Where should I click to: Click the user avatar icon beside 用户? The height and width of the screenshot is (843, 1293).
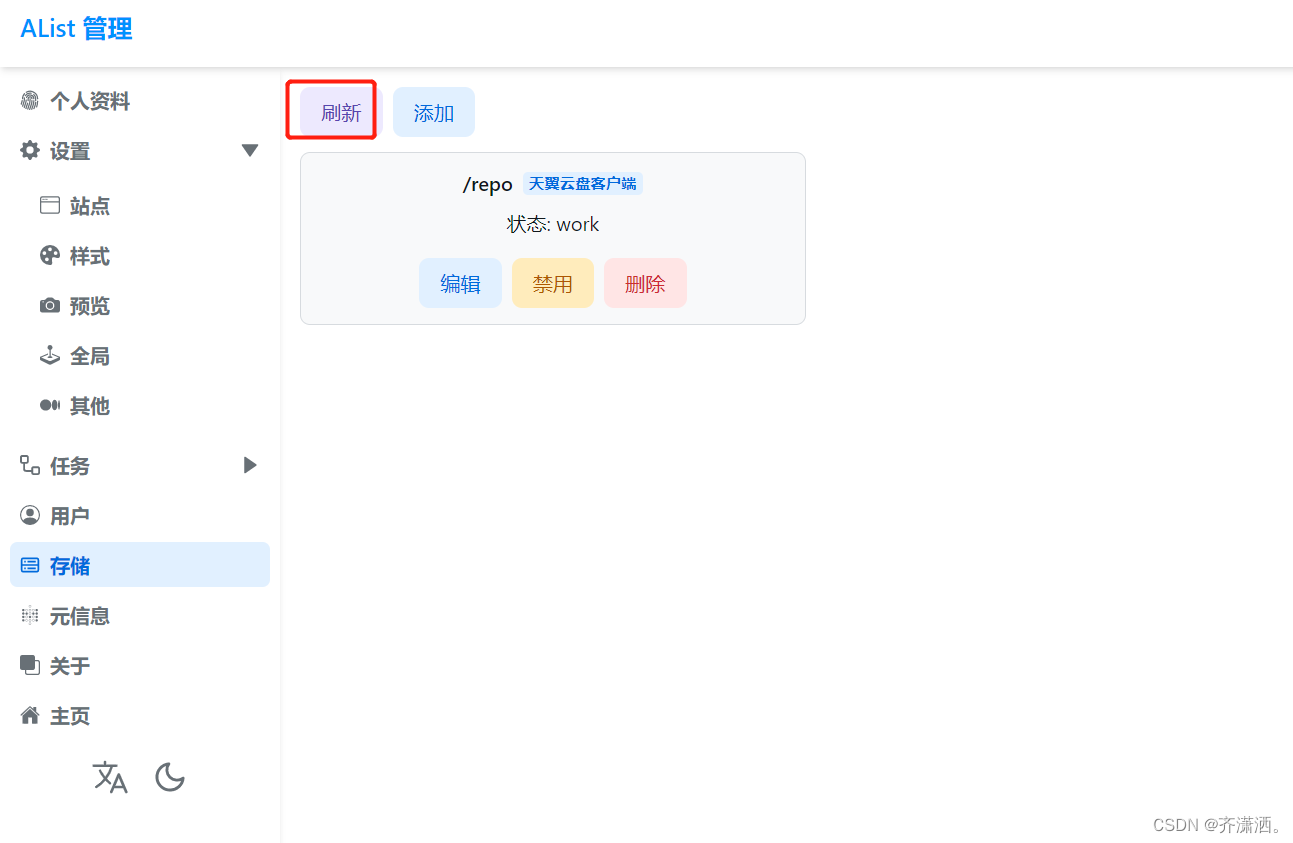[x=30, y=516]
